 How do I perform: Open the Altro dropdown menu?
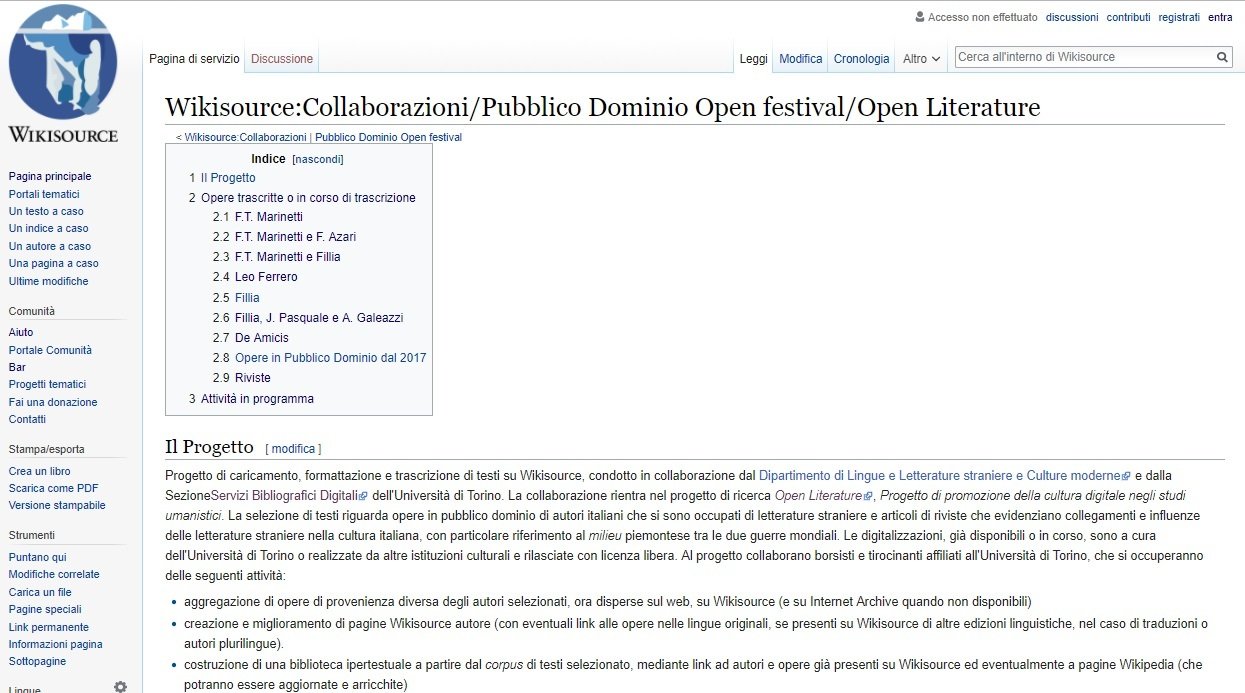[921, 59]
